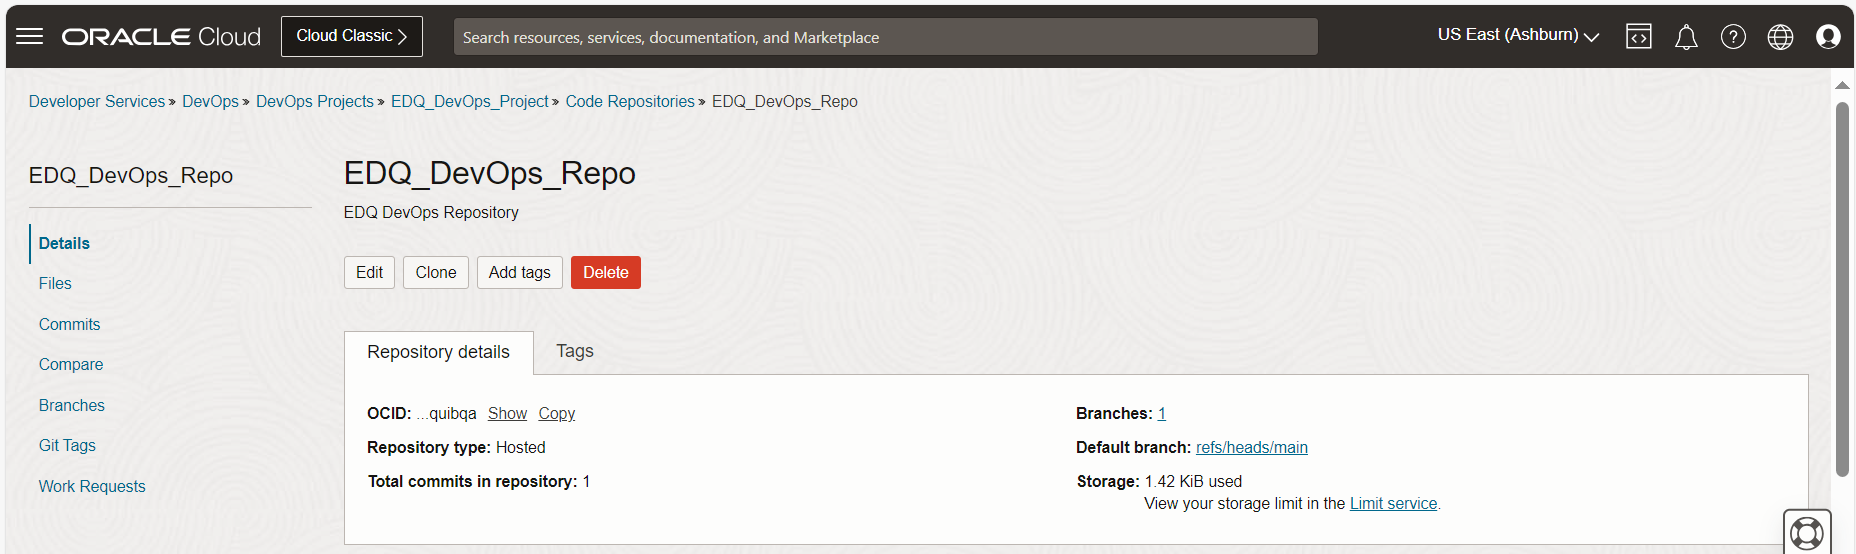Click the support lifebuoy icon
The height and width of the screenshot is (554, 1856).
point(1806,532)
